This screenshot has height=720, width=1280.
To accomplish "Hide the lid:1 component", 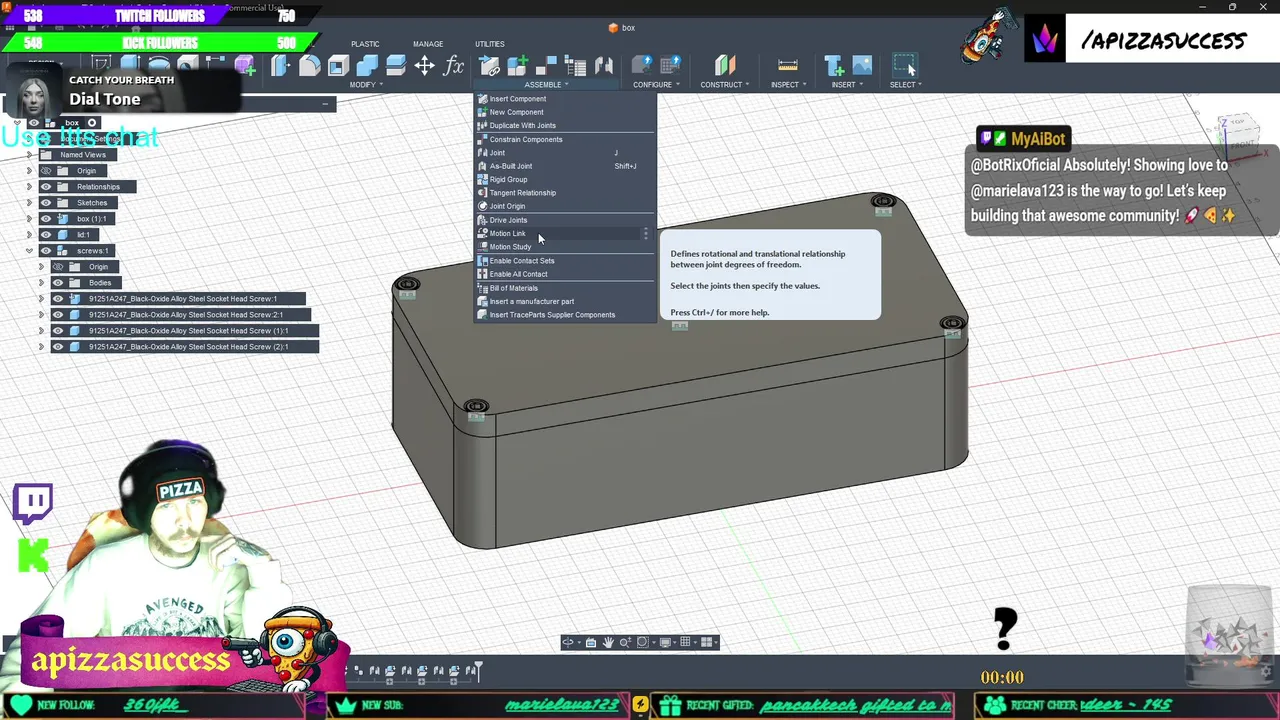I will click(46, 235).
